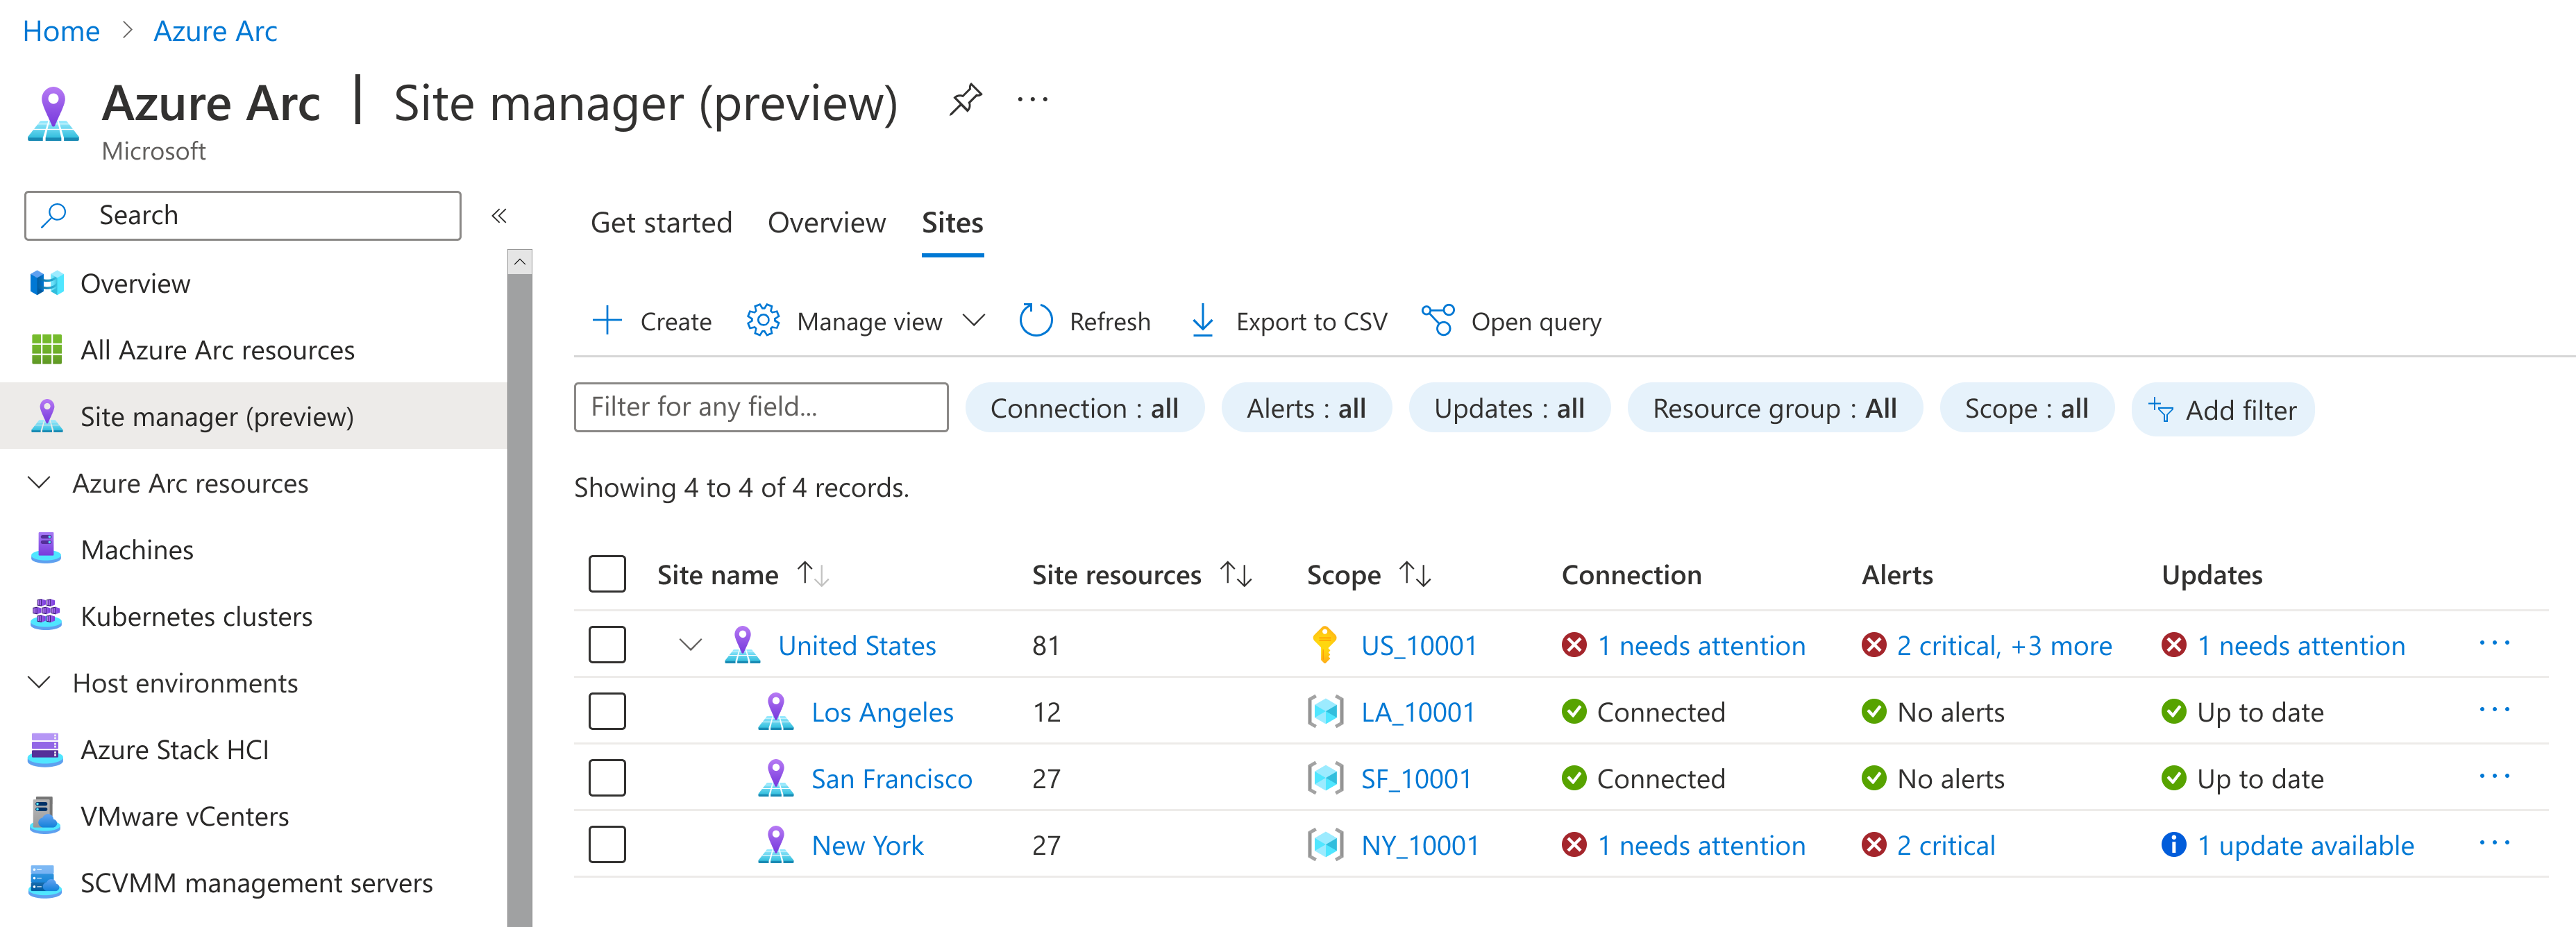Image resolution: width=2576 pixels, height=927 pixels.
Task: Click the Export to CSV download icon
Action: click(x=1203, y=321)
